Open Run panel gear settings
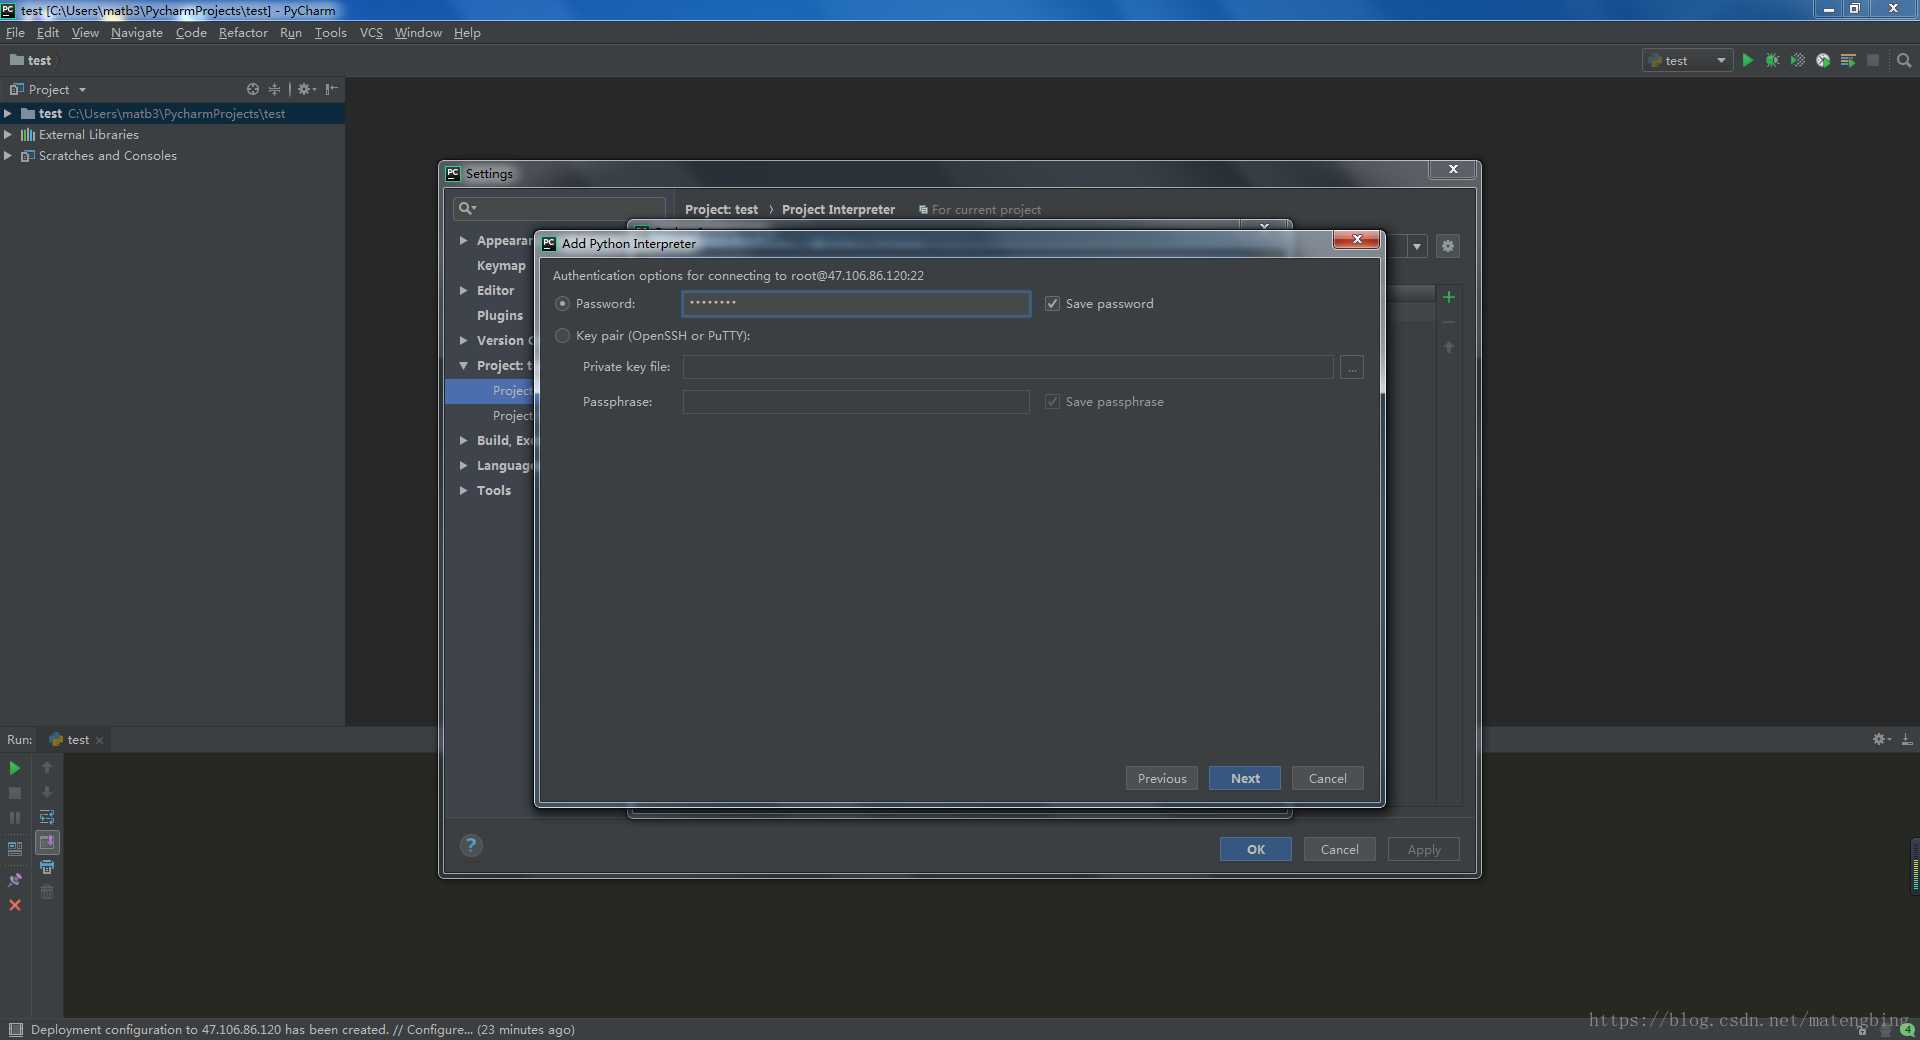This screenshot has height=1040, width=1920. click(1881, 739)
